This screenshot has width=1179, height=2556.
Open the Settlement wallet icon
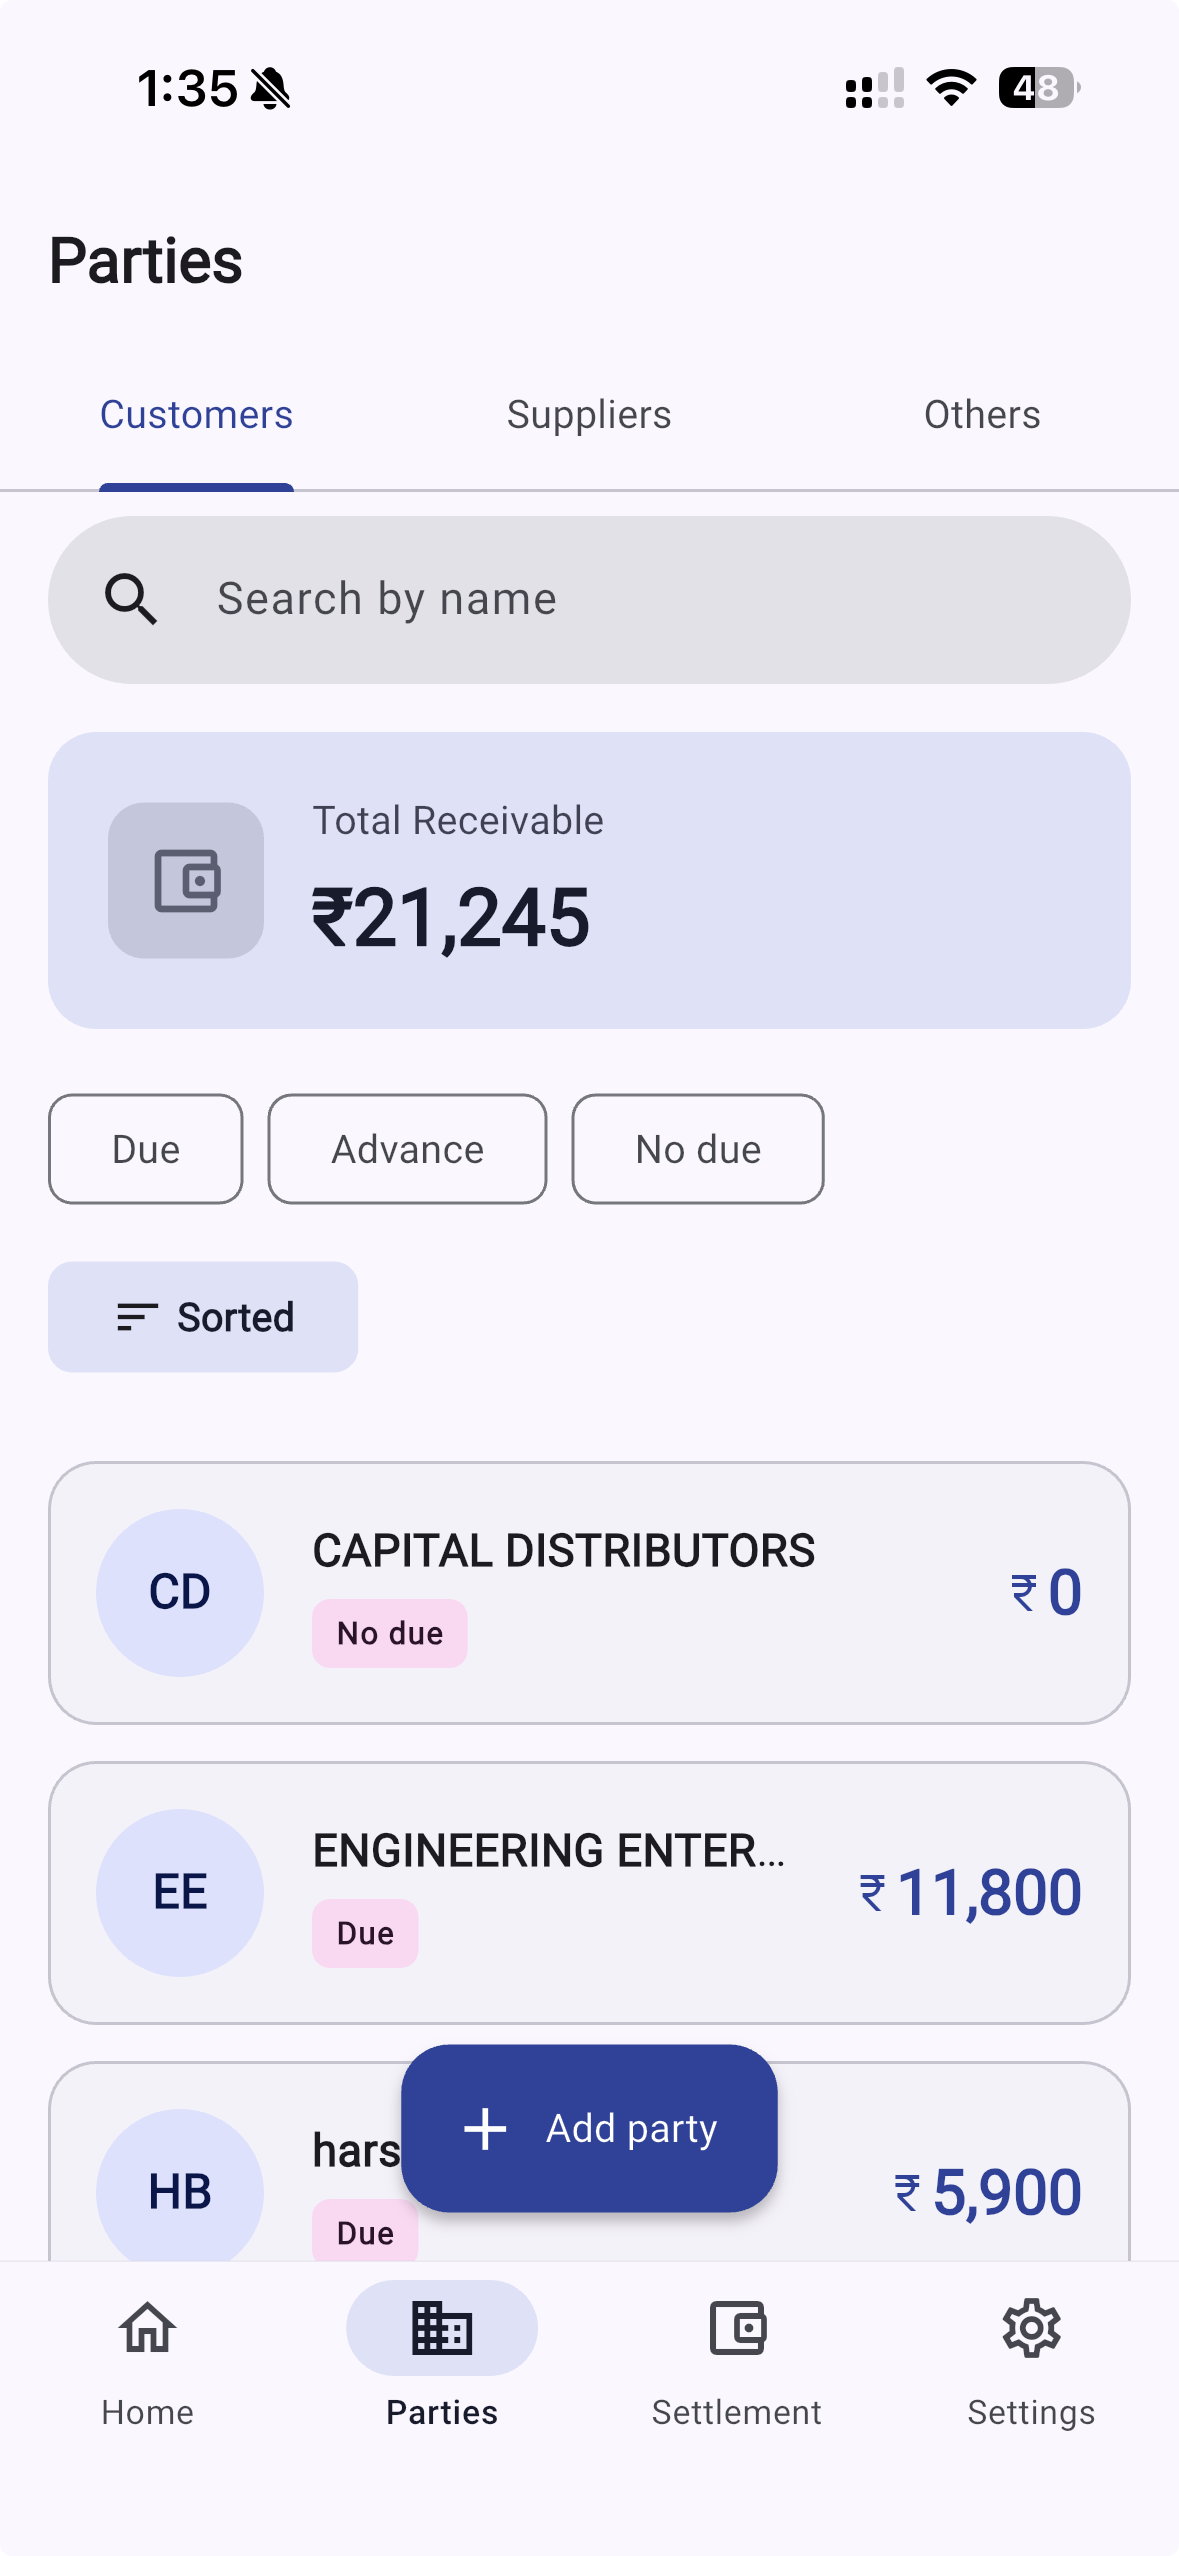click(x=737, y=2328)
